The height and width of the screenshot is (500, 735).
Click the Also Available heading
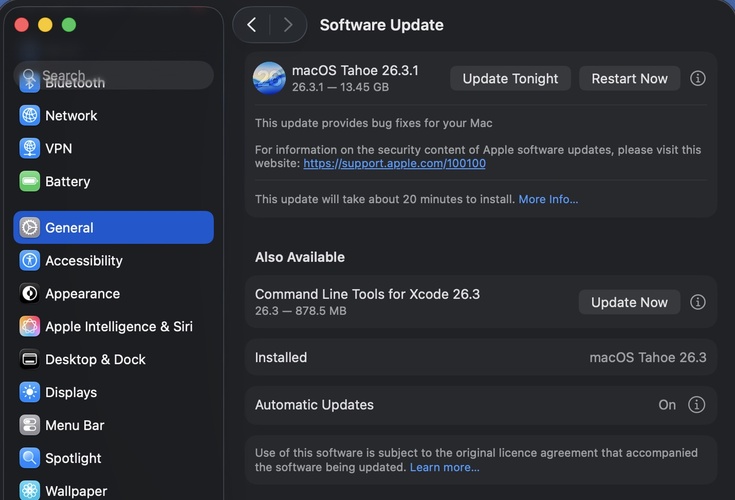pyautogui.click(x=300, y=257)
